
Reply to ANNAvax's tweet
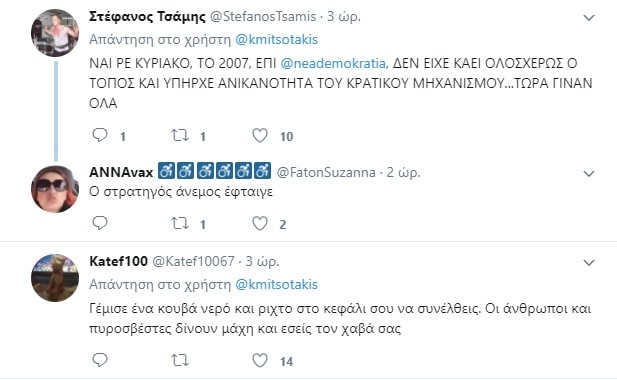tap(100, 223)
